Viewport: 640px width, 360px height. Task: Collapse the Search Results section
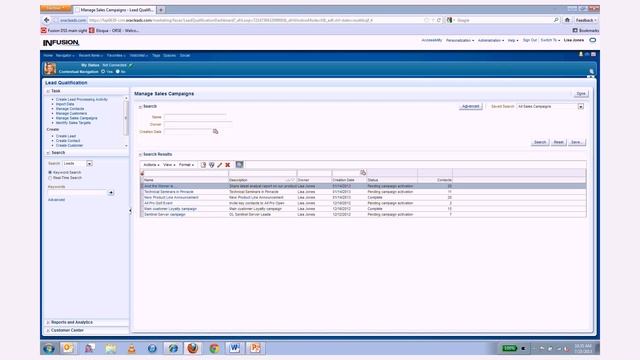140,155
